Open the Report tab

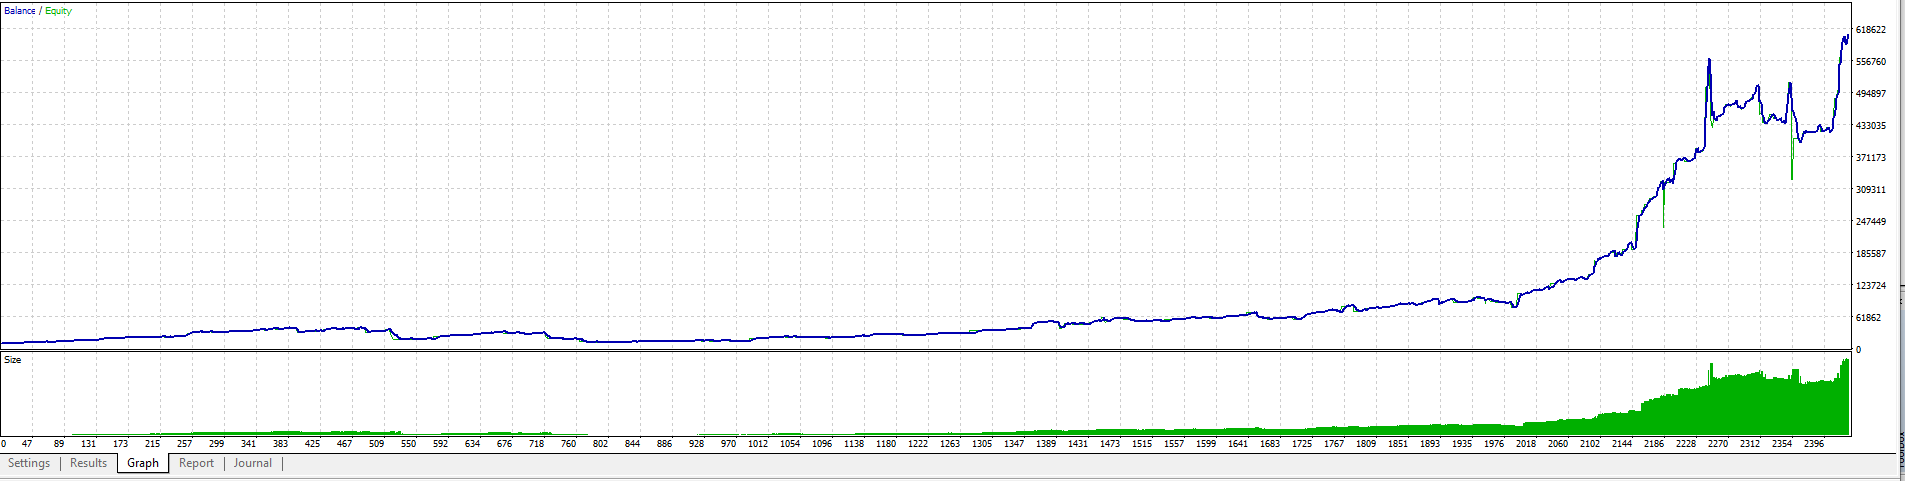click(196, 463)
